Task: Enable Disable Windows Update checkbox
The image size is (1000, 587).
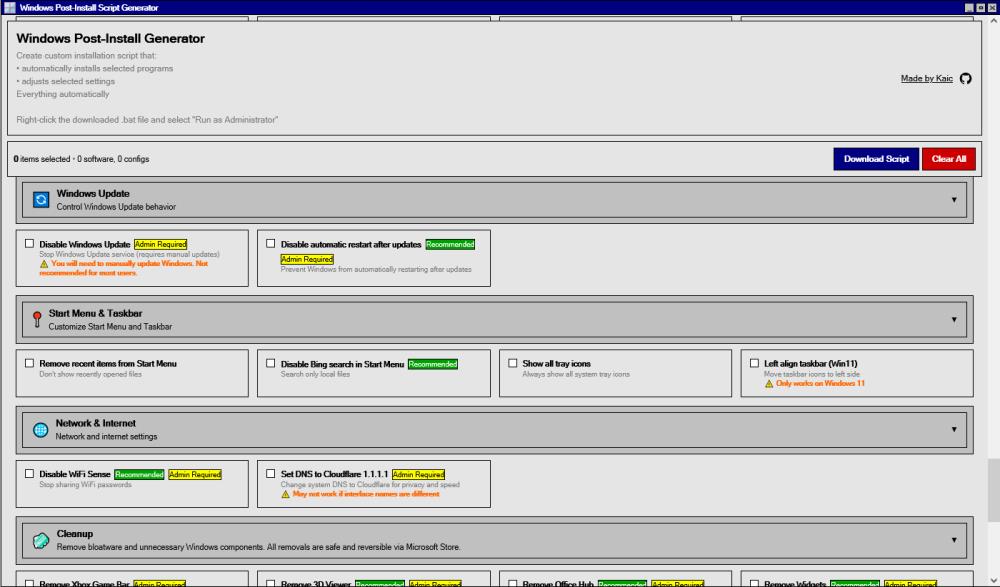Action: 29,244
